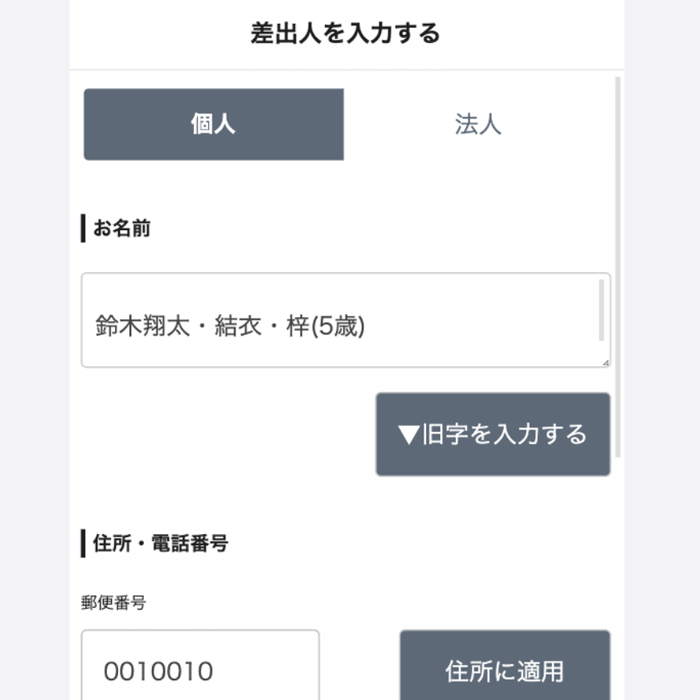Switch to the 法人 tab
Viewport: 700px width, 700px height.
pos(478,124)
